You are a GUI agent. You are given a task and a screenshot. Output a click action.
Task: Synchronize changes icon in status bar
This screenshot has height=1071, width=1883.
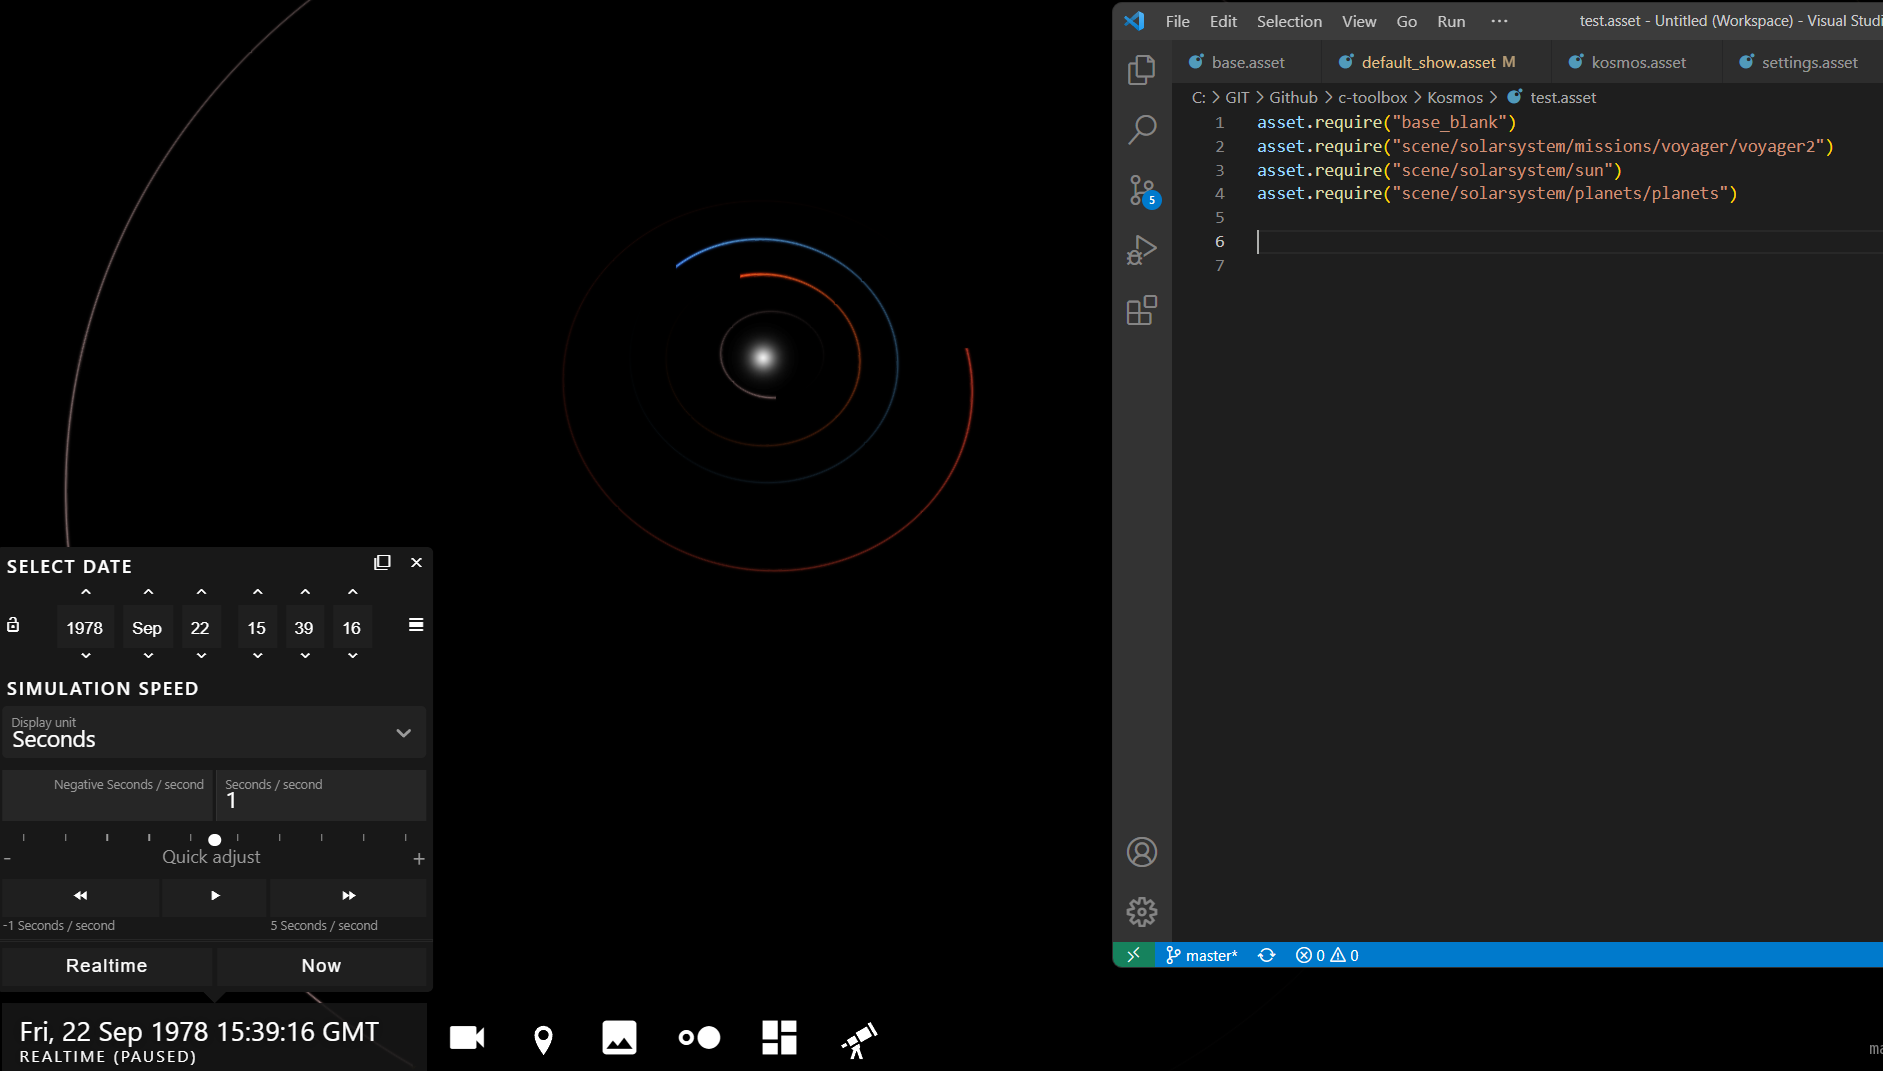[1266, 955]
